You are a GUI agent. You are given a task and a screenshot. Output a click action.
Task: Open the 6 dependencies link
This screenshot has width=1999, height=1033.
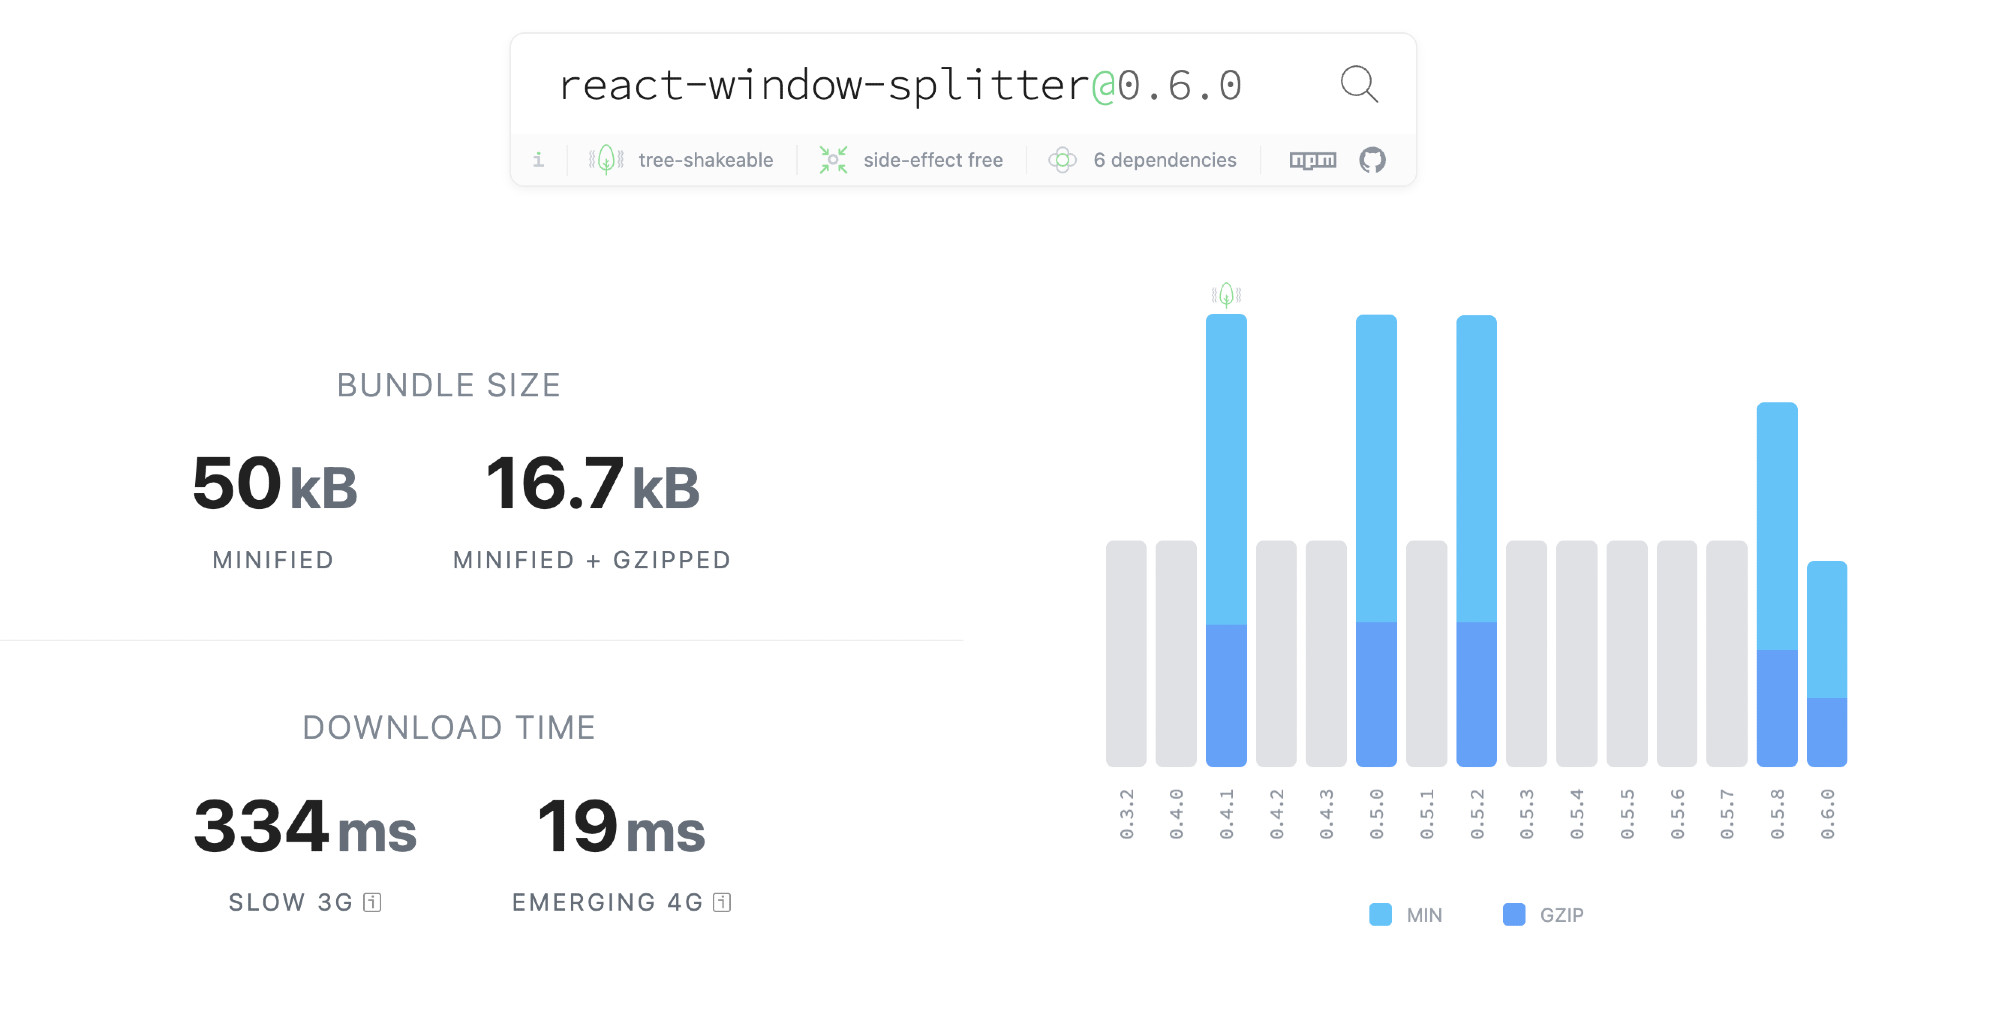(1165, 160)
